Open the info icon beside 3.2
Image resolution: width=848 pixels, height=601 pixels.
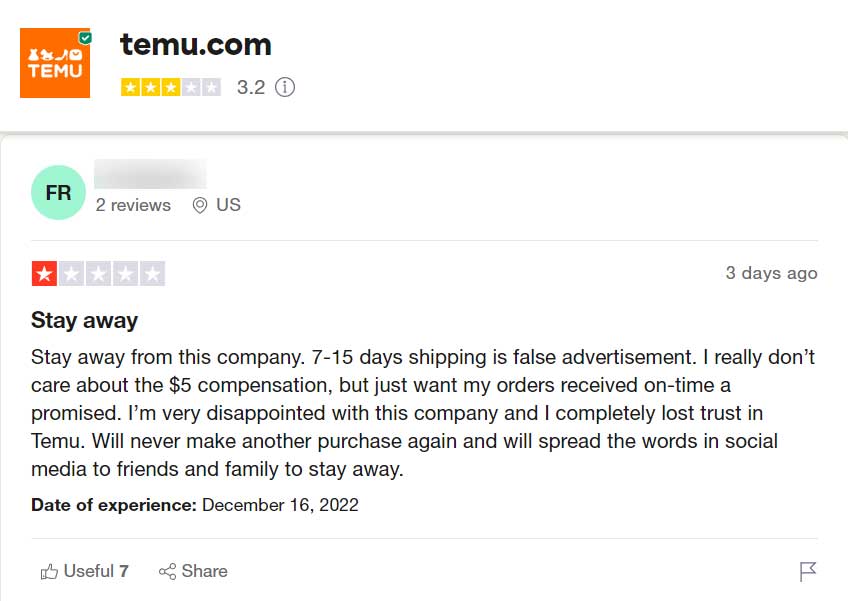point(285,87)
